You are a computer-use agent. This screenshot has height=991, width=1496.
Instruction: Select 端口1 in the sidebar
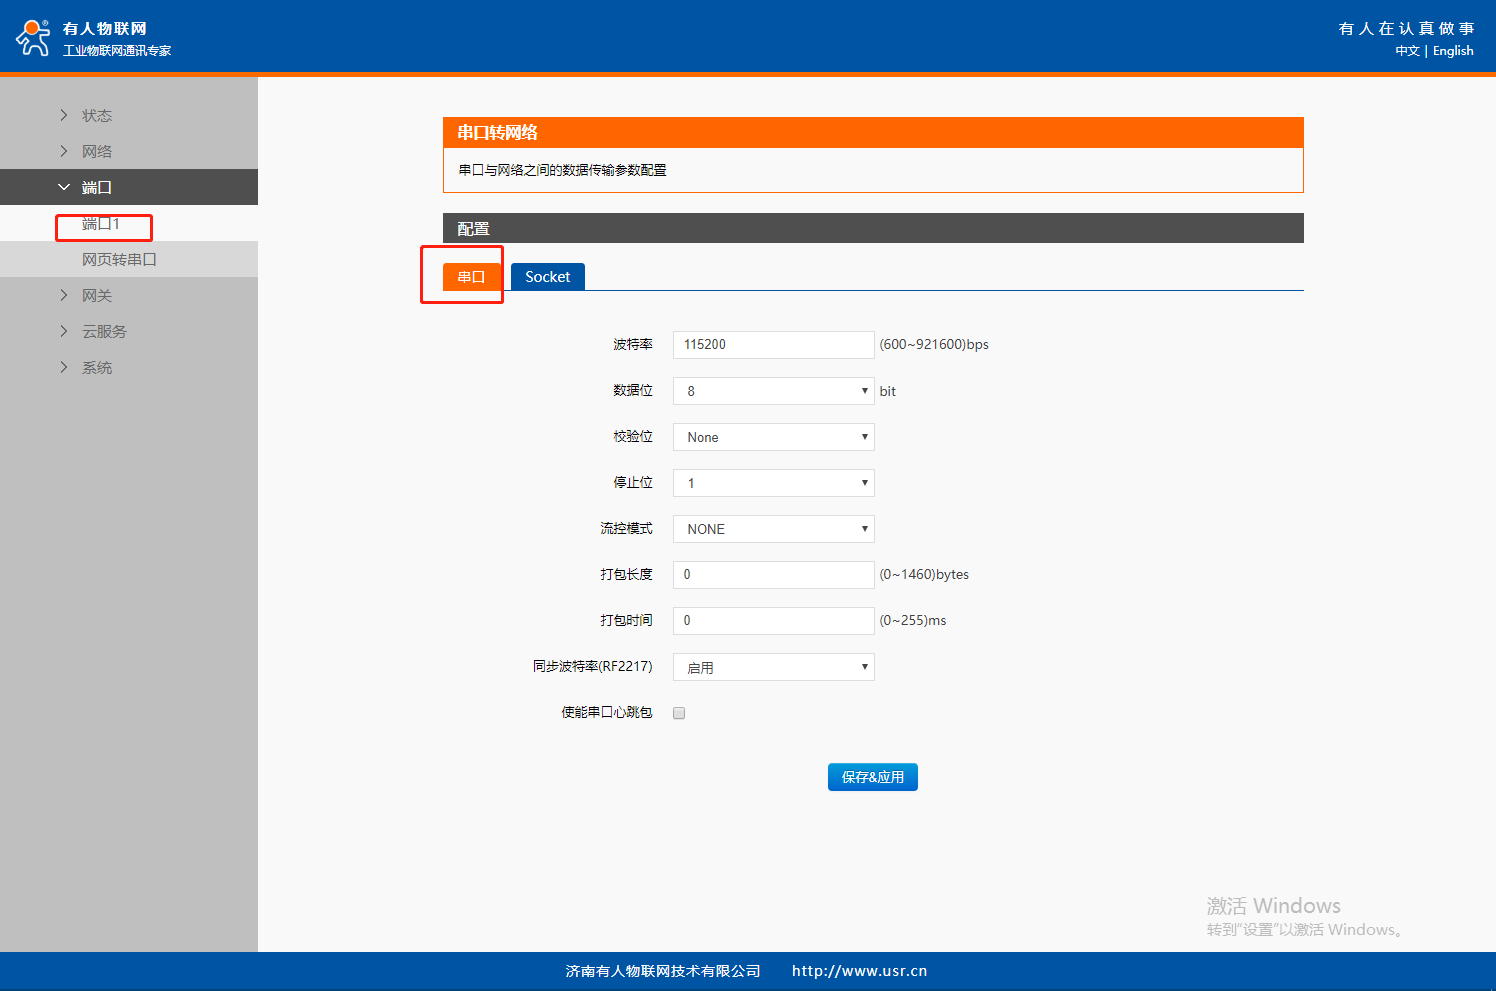point(101,224)
